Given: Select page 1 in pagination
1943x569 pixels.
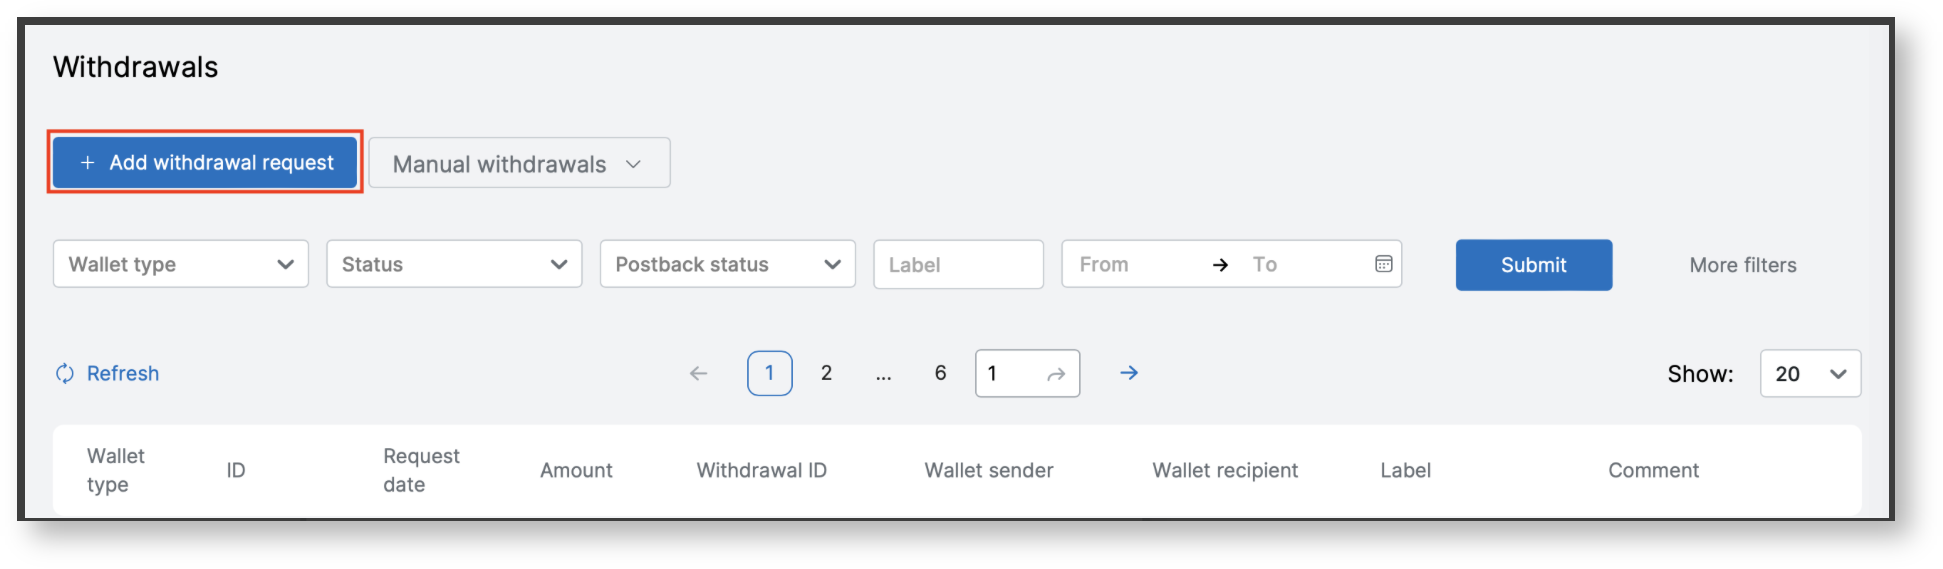Looking at the screenshot, I should (769, 373).
